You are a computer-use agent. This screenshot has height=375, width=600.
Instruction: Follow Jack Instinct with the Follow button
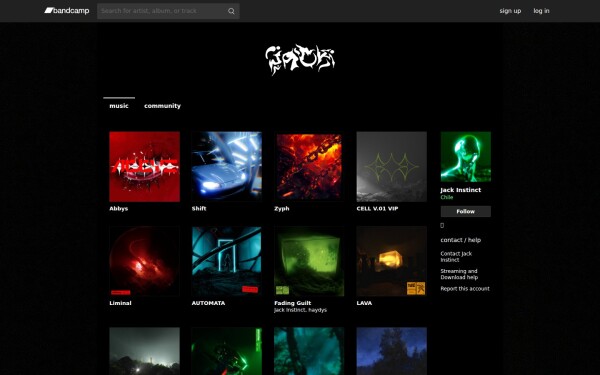tap(466, 211)
